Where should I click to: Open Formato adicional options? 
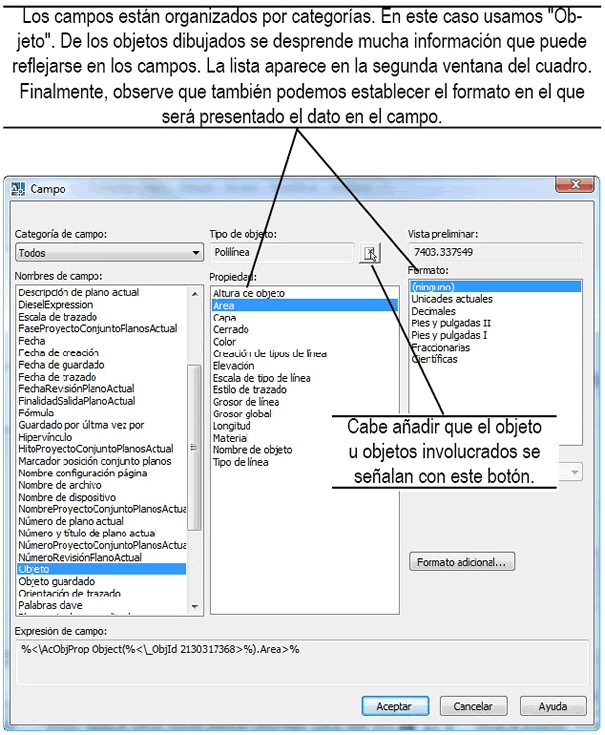(x=462, y=562)
